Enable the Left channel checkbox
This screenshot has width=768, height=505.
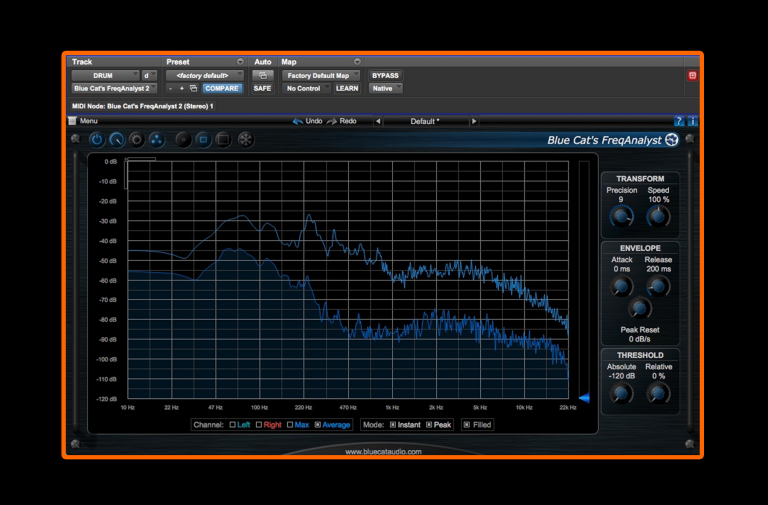coord(233,425)
